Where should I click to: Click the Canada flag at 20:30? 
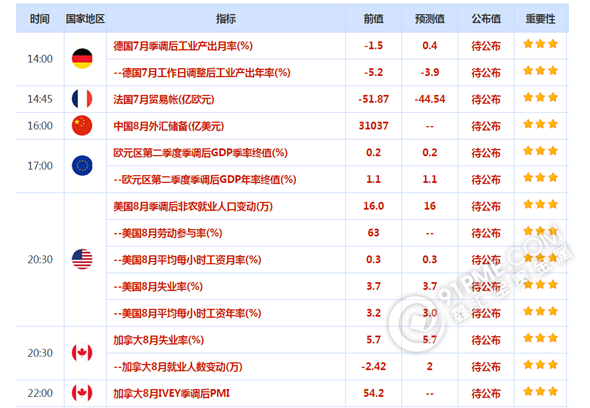(x=82, y=353)
